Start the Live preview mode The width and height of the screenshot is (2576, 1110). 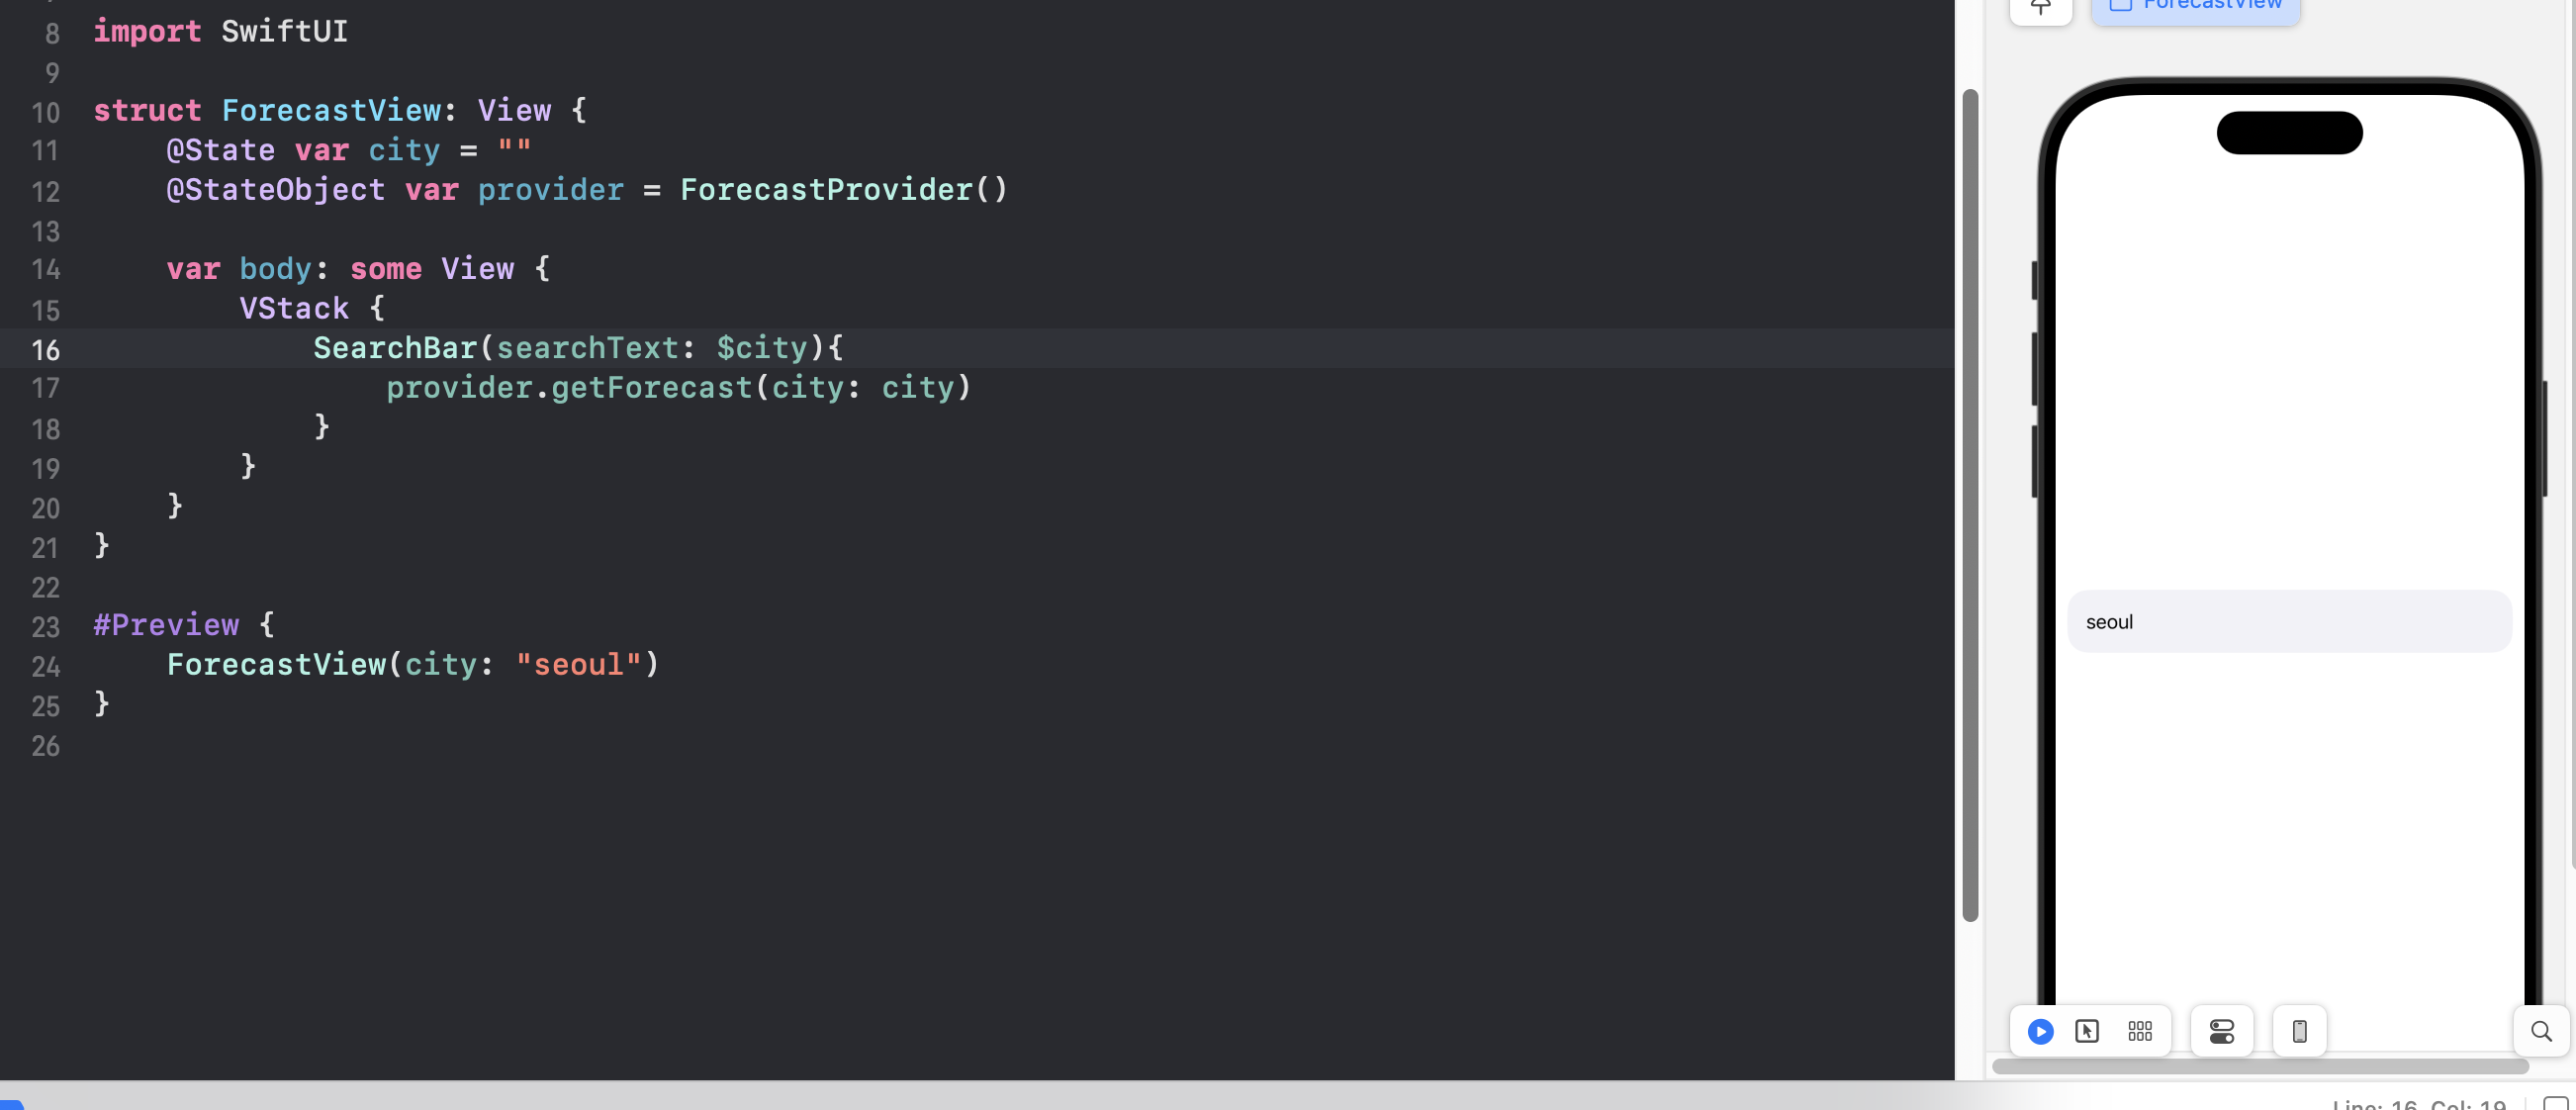[2040, 1031]
